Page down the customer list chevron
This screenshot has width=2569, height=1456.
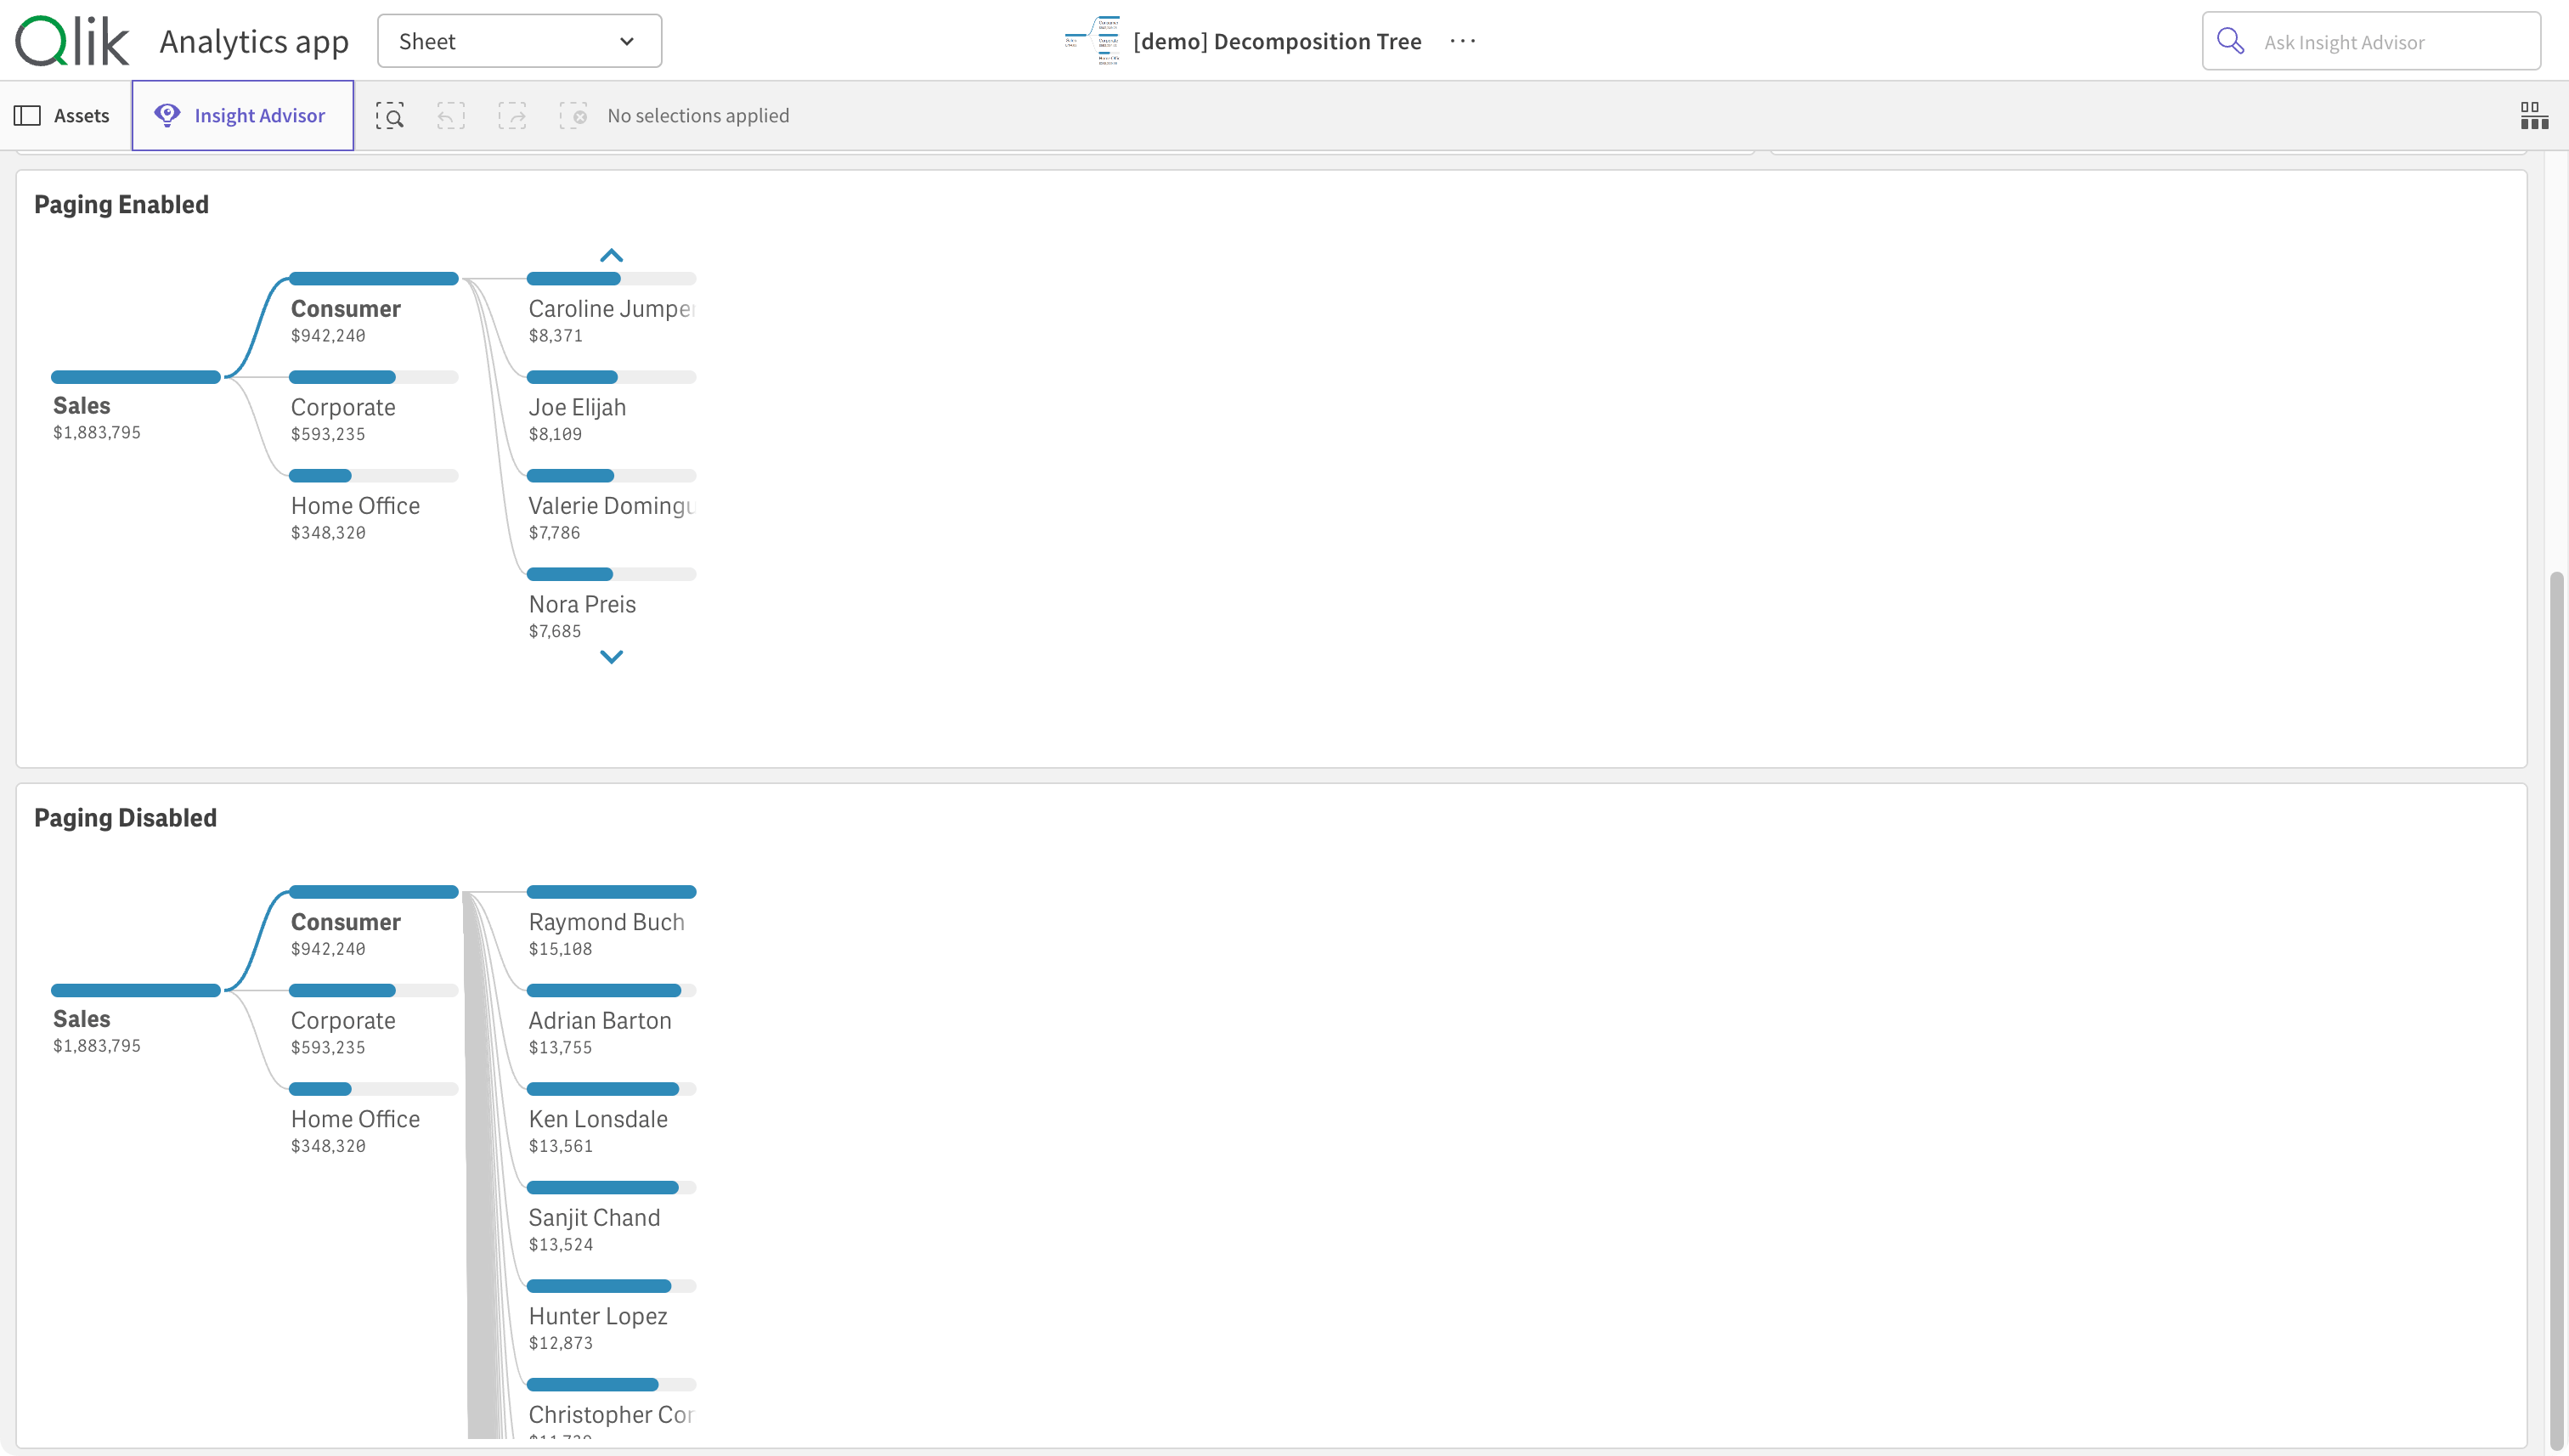click(611, 657)
